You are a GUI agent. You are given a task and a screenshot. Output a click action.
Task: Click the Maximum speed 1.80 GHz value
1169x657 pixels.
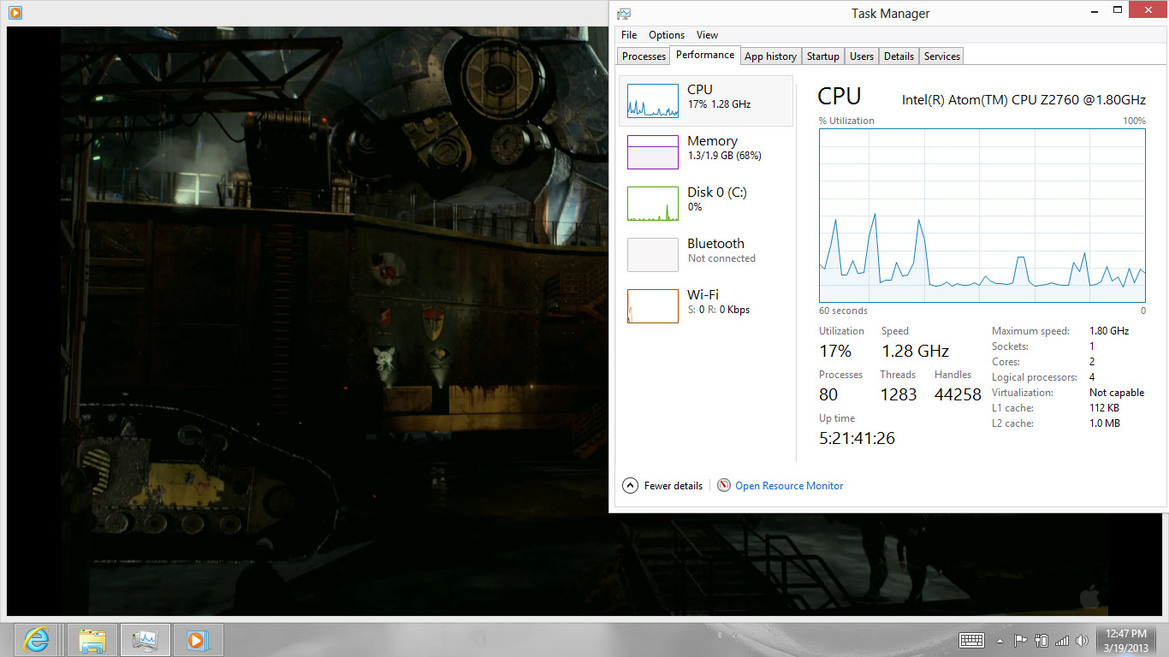[1109, 330]
